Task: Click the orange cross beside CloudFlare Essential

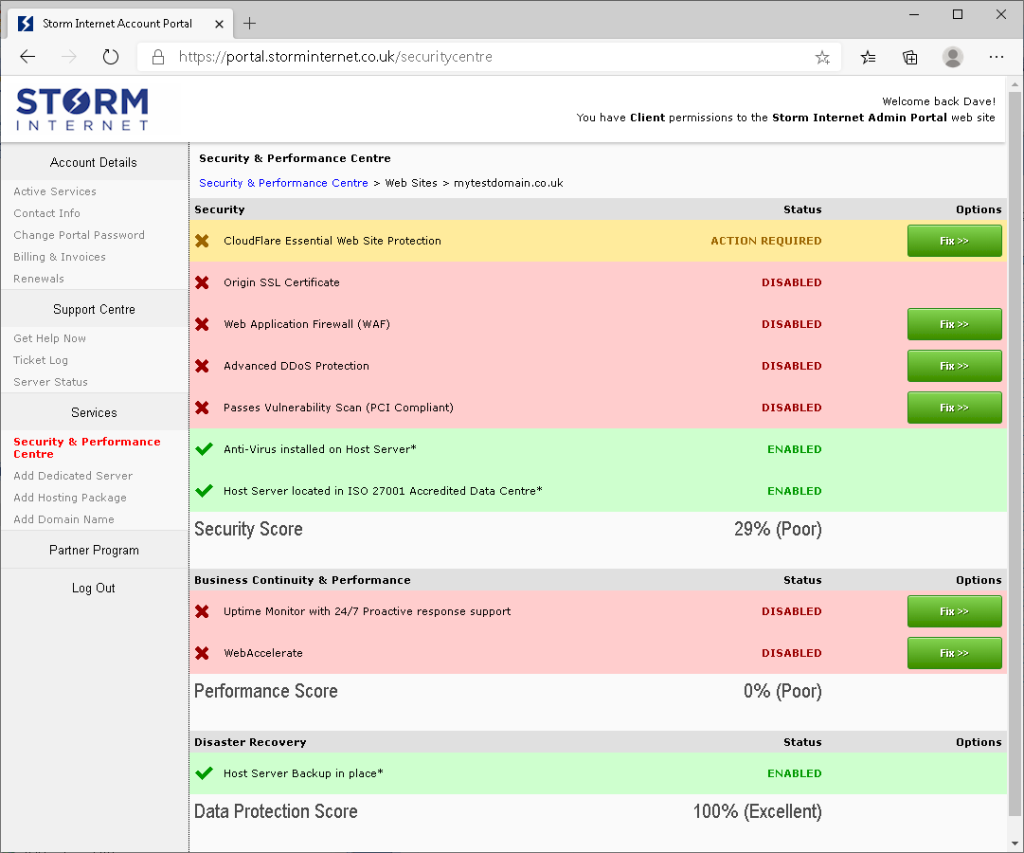Action: point(202,241)
